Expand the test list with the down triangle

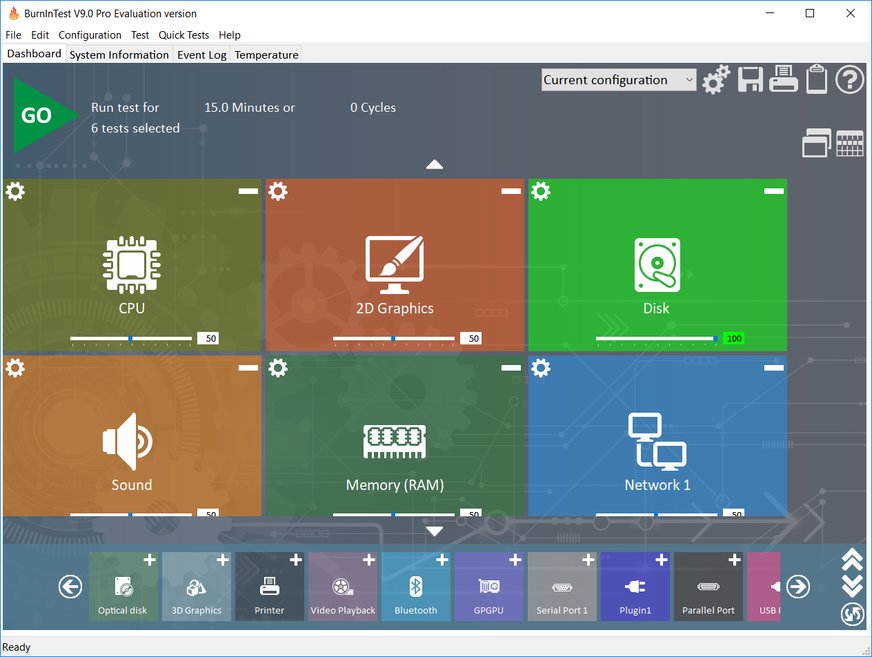434,531
